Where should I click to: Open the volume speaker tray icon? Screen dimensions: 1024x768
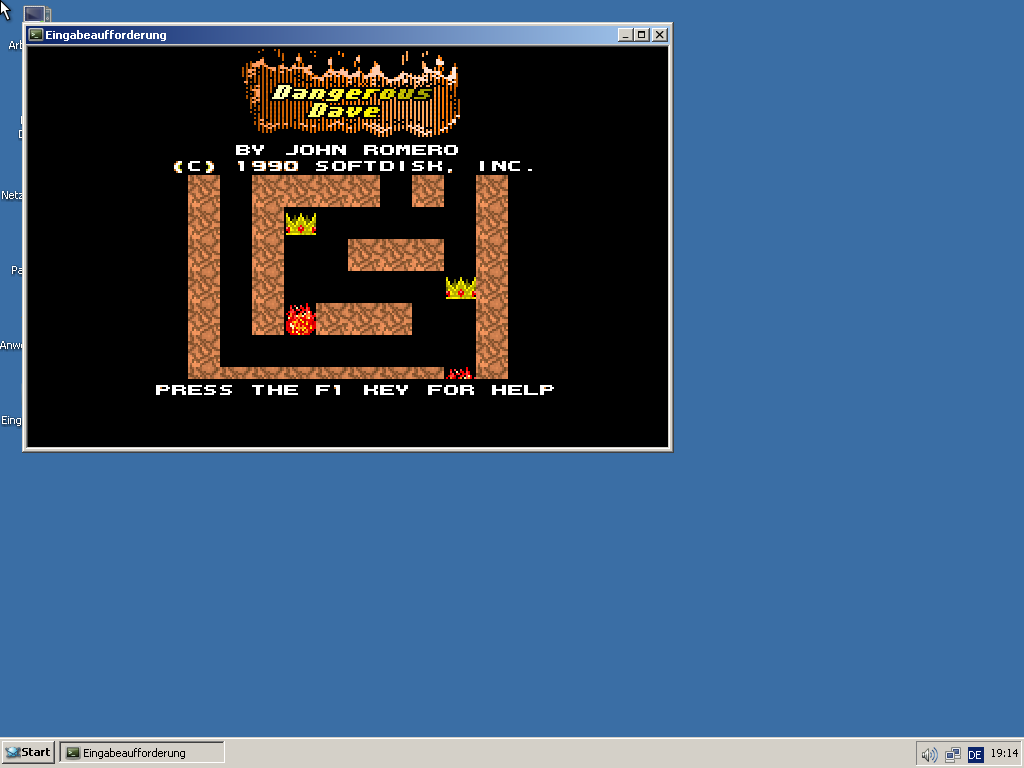tap(929, 755)
